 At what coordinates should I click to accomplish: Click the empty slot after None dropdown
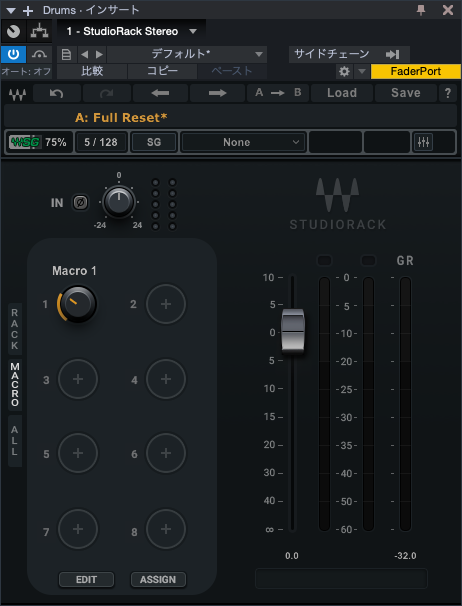(x=335, y=142)
